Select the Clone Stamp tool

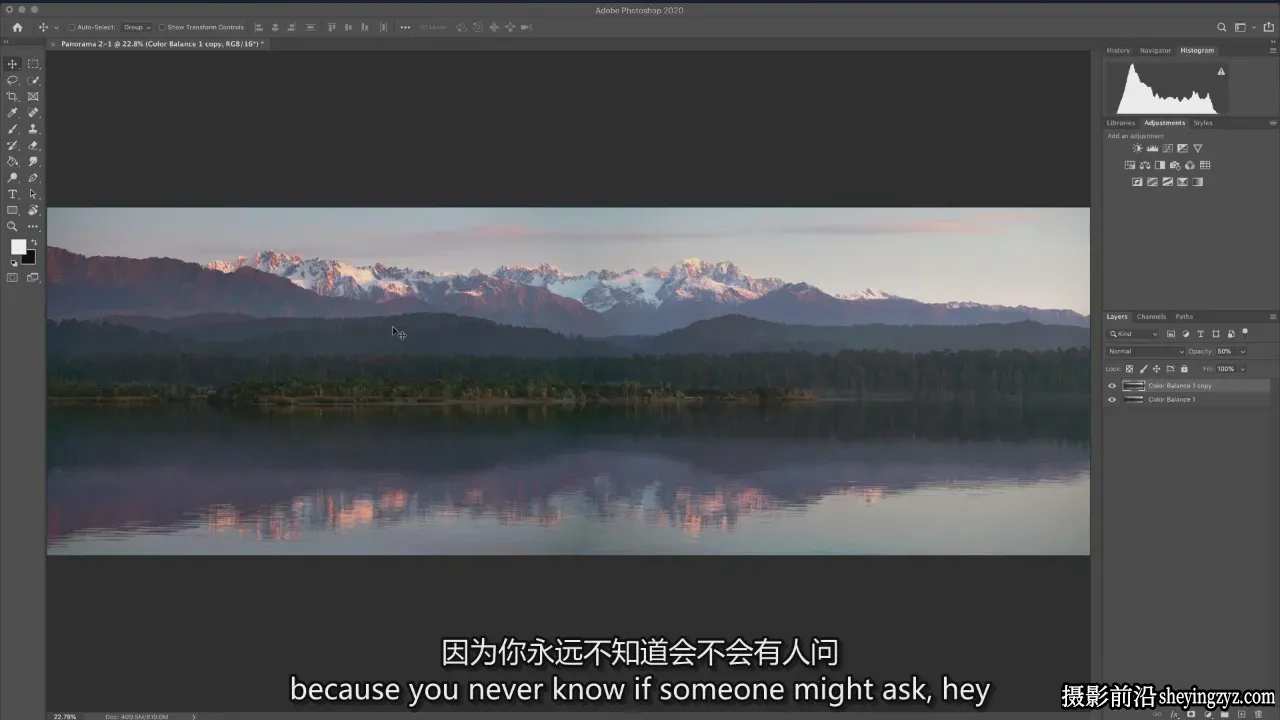click(x=33, y=129)
